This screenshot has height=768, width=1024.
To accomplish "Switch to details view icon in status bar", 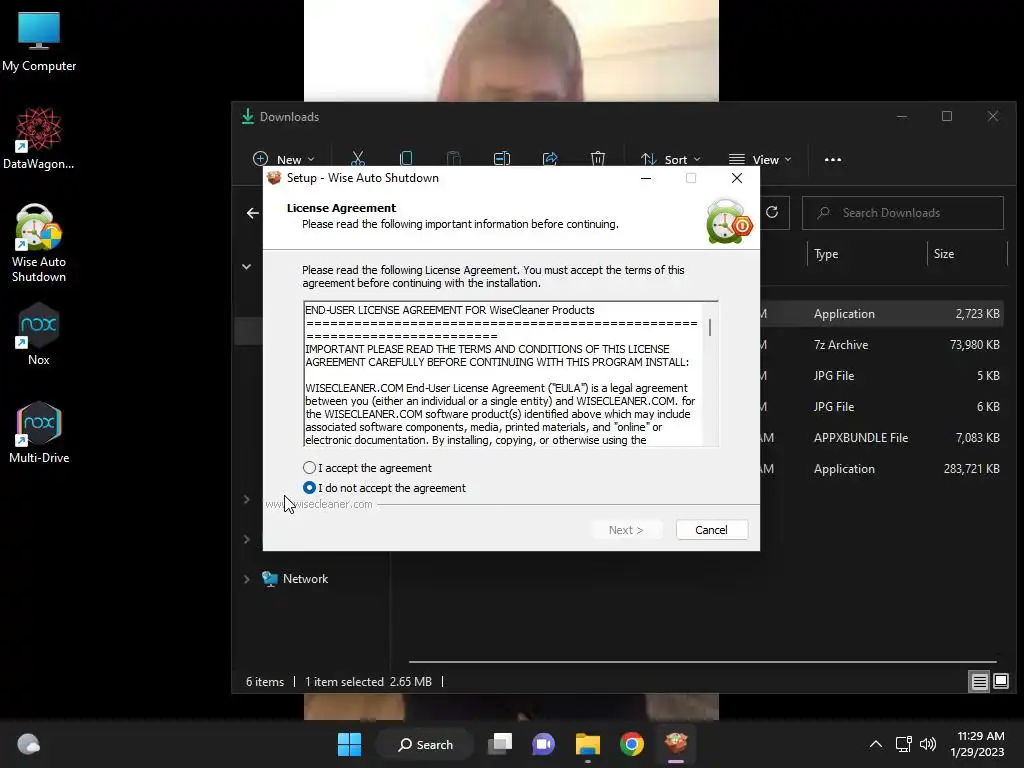I will point(979,682).
